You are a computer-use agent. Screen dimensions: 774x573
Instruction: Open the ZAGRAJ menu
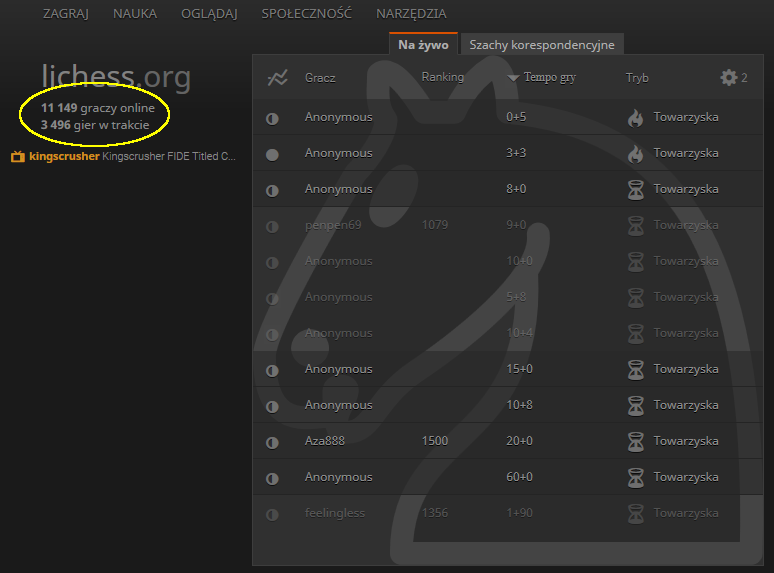[x=66, y=14]
